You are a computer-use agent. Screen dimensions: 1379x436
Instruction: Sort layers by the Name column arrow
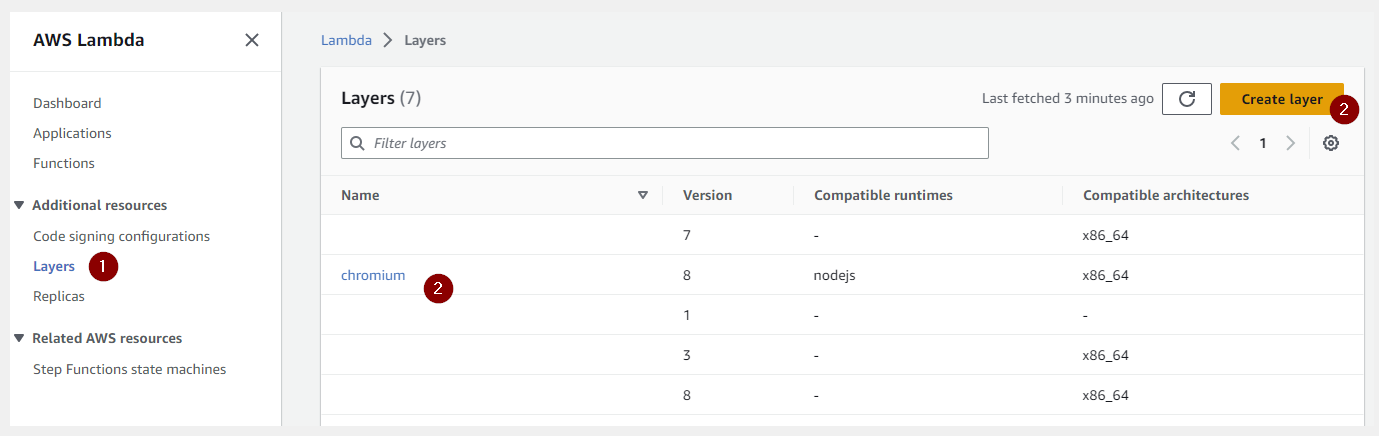point(643,195)
